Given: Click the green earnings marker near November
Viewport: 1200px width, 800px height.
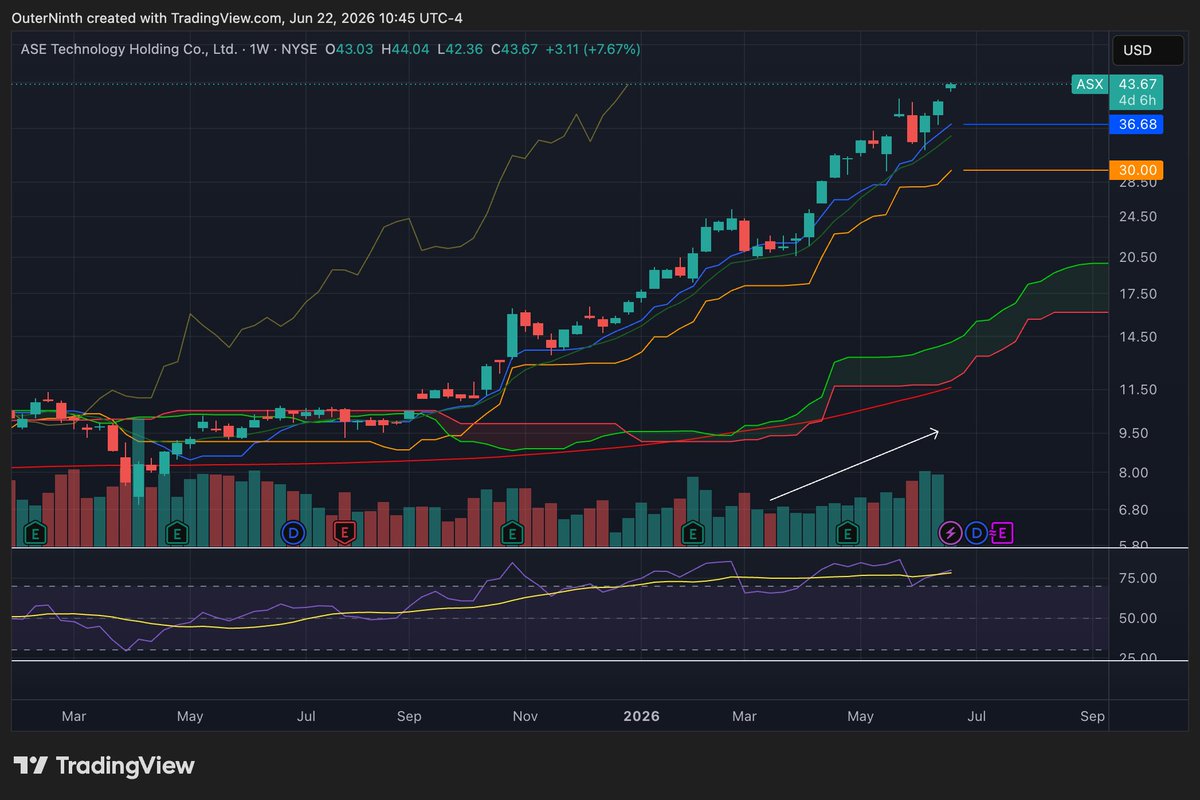Looking at the screenshot, I should [513, 533].
